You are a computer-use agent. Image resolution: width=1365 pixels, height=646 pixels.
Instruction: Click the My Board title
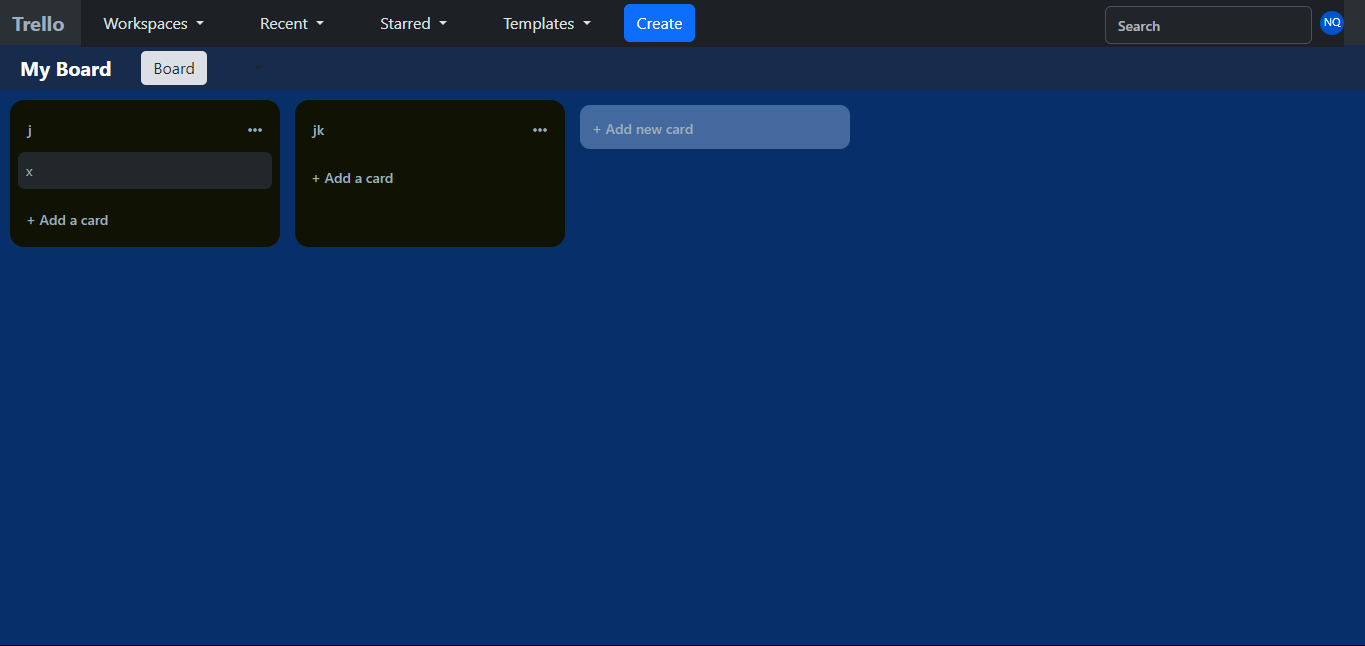(x=66, y=69)
